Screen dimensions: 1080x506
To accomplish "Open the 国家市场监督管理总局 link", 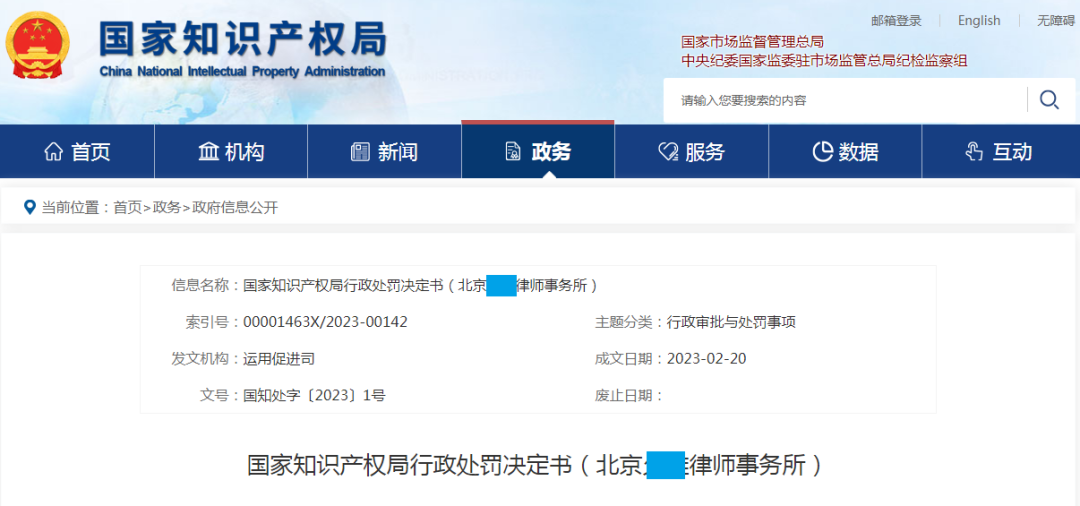I will [x=752, y=42].
